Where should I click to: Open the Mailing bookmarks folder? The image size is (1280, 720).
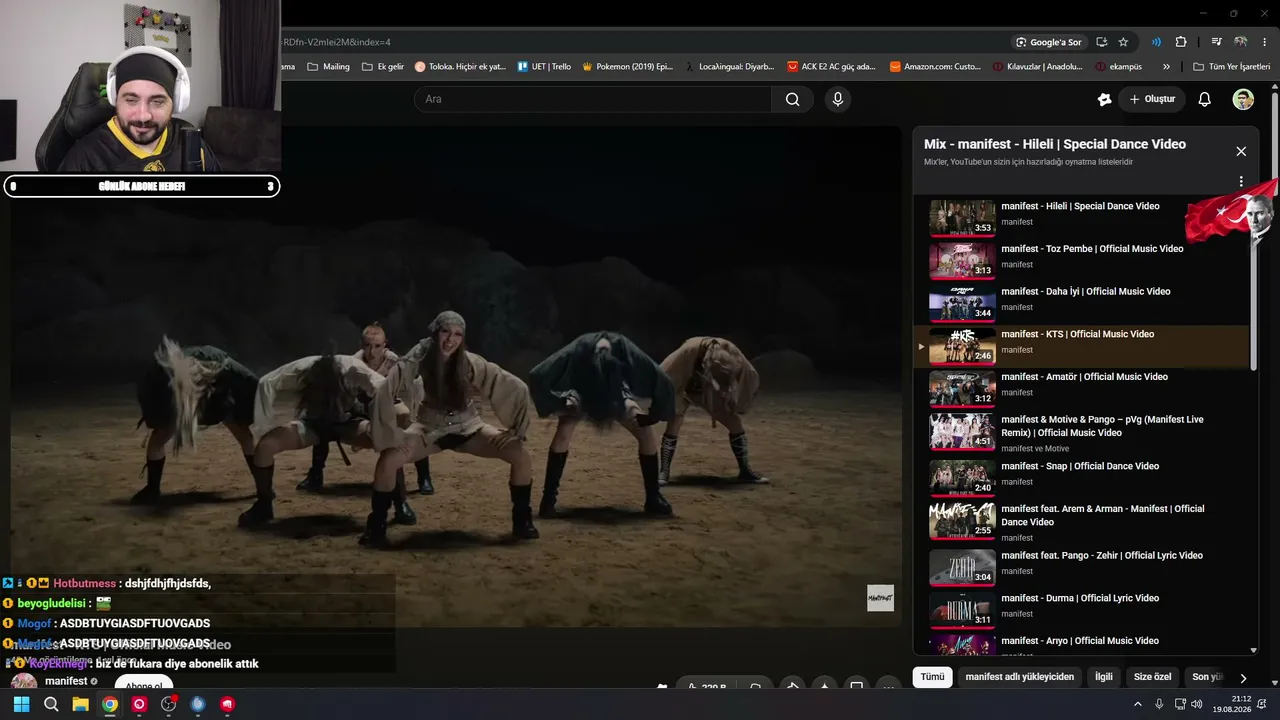[x=328, y=67]
